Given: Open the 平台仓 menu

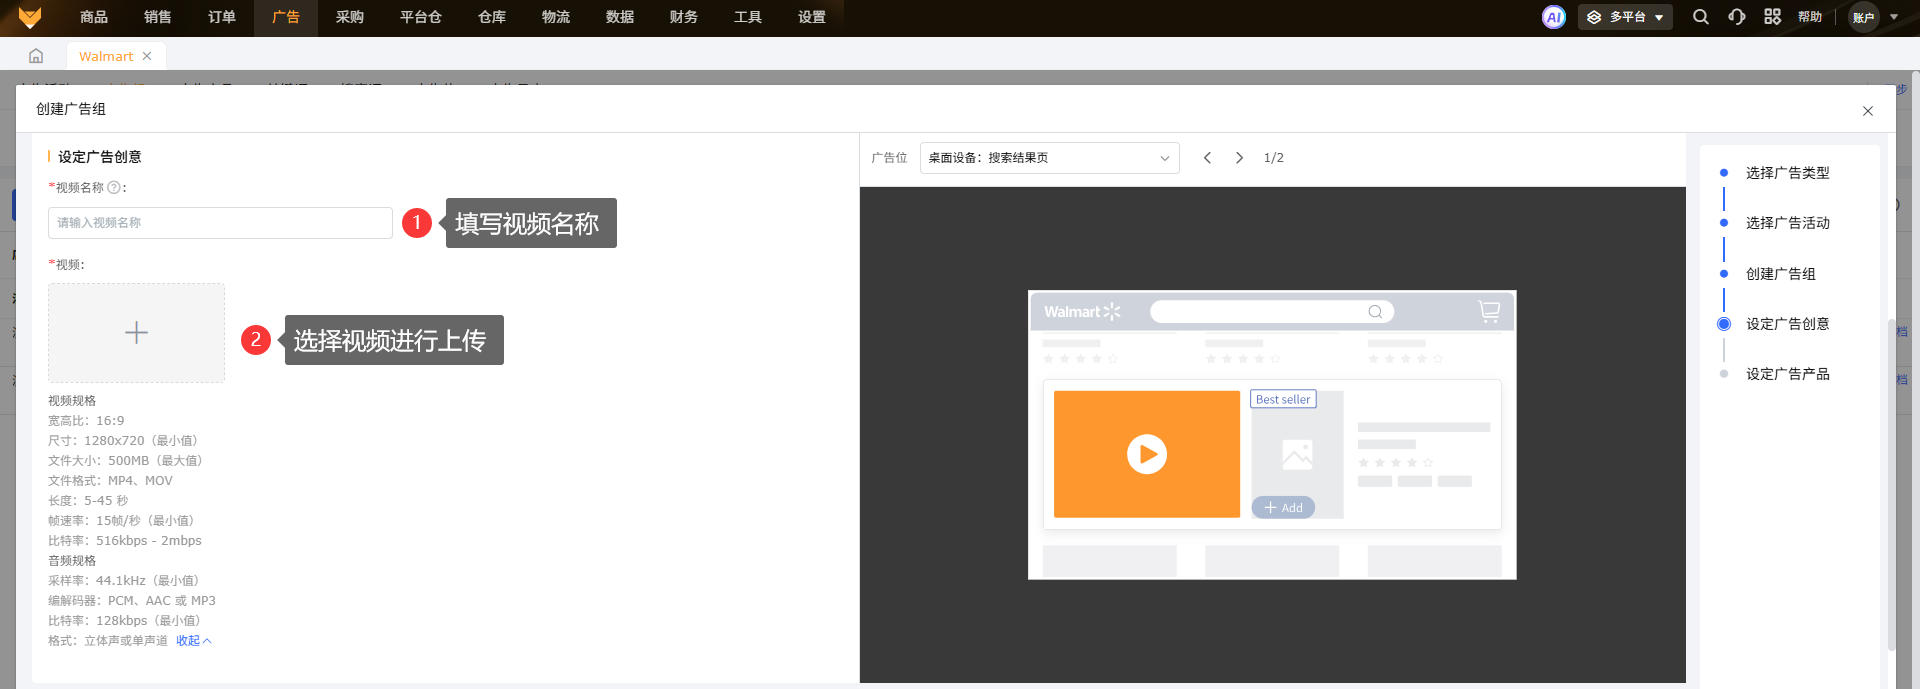Looking at the screenshot, I should pyautogui.click(x=421, y=17).
